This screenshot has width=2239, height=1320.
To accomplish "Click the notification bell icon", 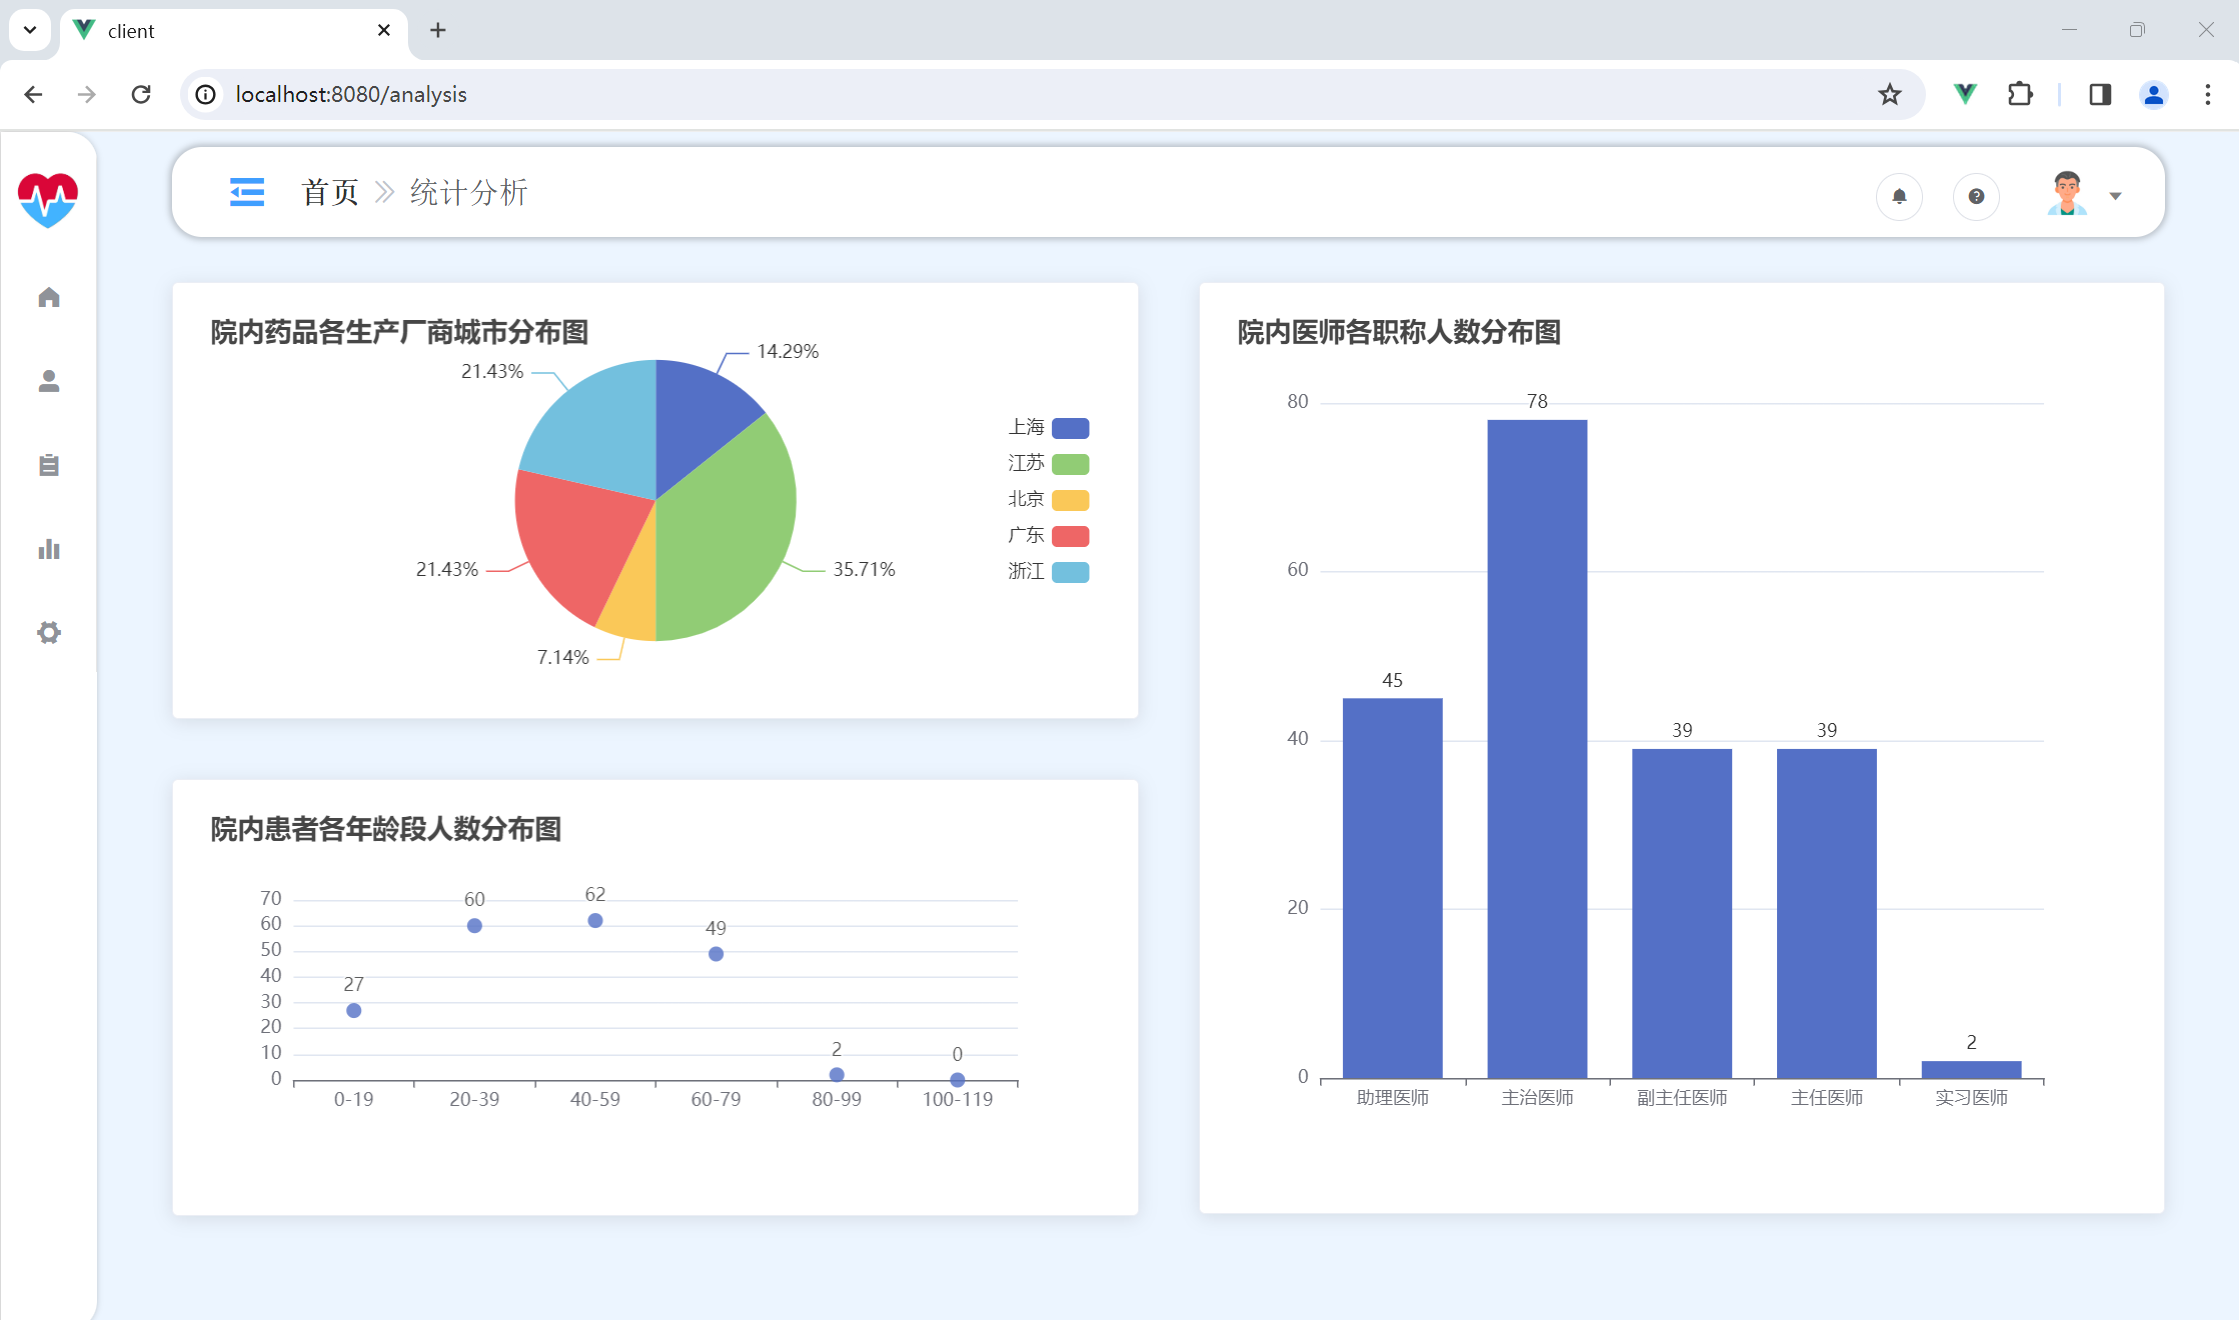I will [1899, 196].
